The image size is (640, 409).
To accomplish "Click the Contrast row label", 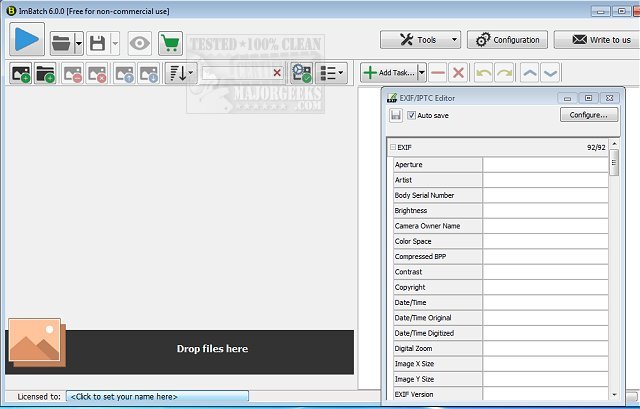I will point(438,272).
